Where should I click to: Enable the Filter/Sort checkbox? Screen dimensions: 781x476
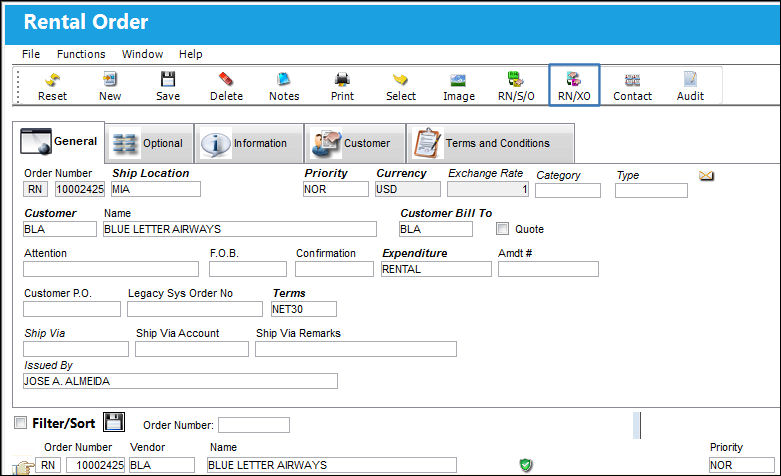pos(20,423)
